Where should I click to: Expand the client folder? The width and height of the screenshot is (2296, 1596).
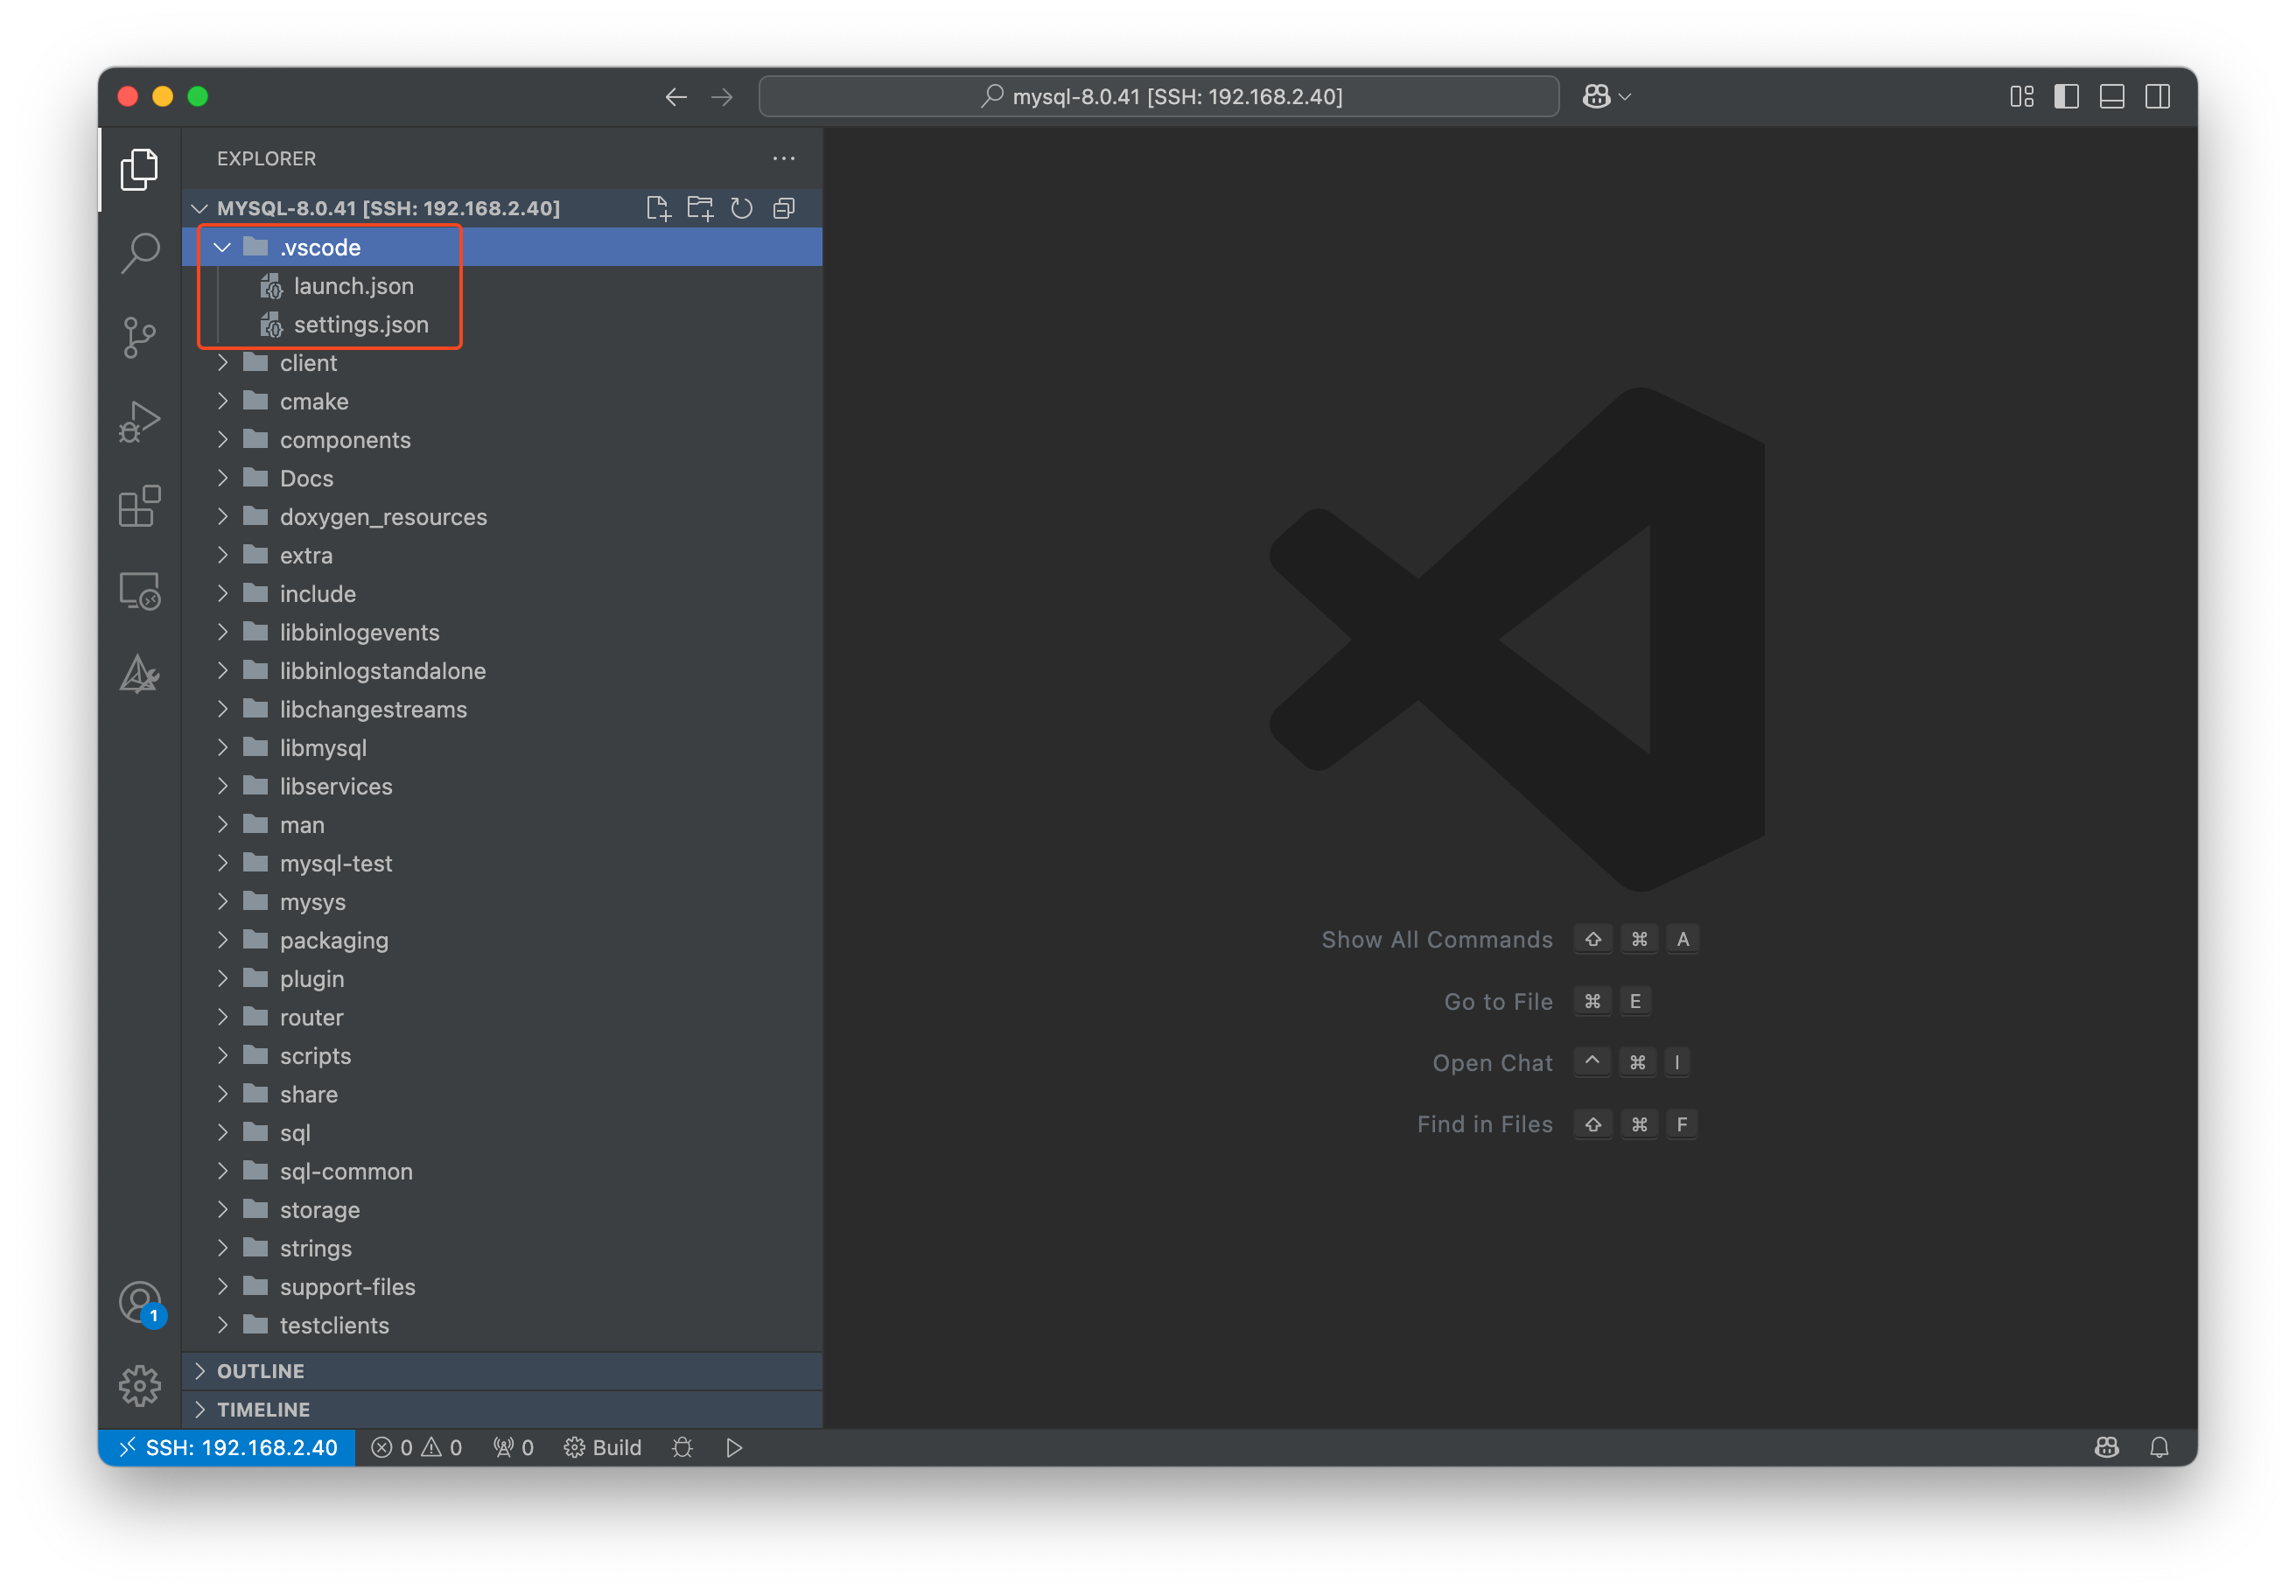[x=502, y=363]
